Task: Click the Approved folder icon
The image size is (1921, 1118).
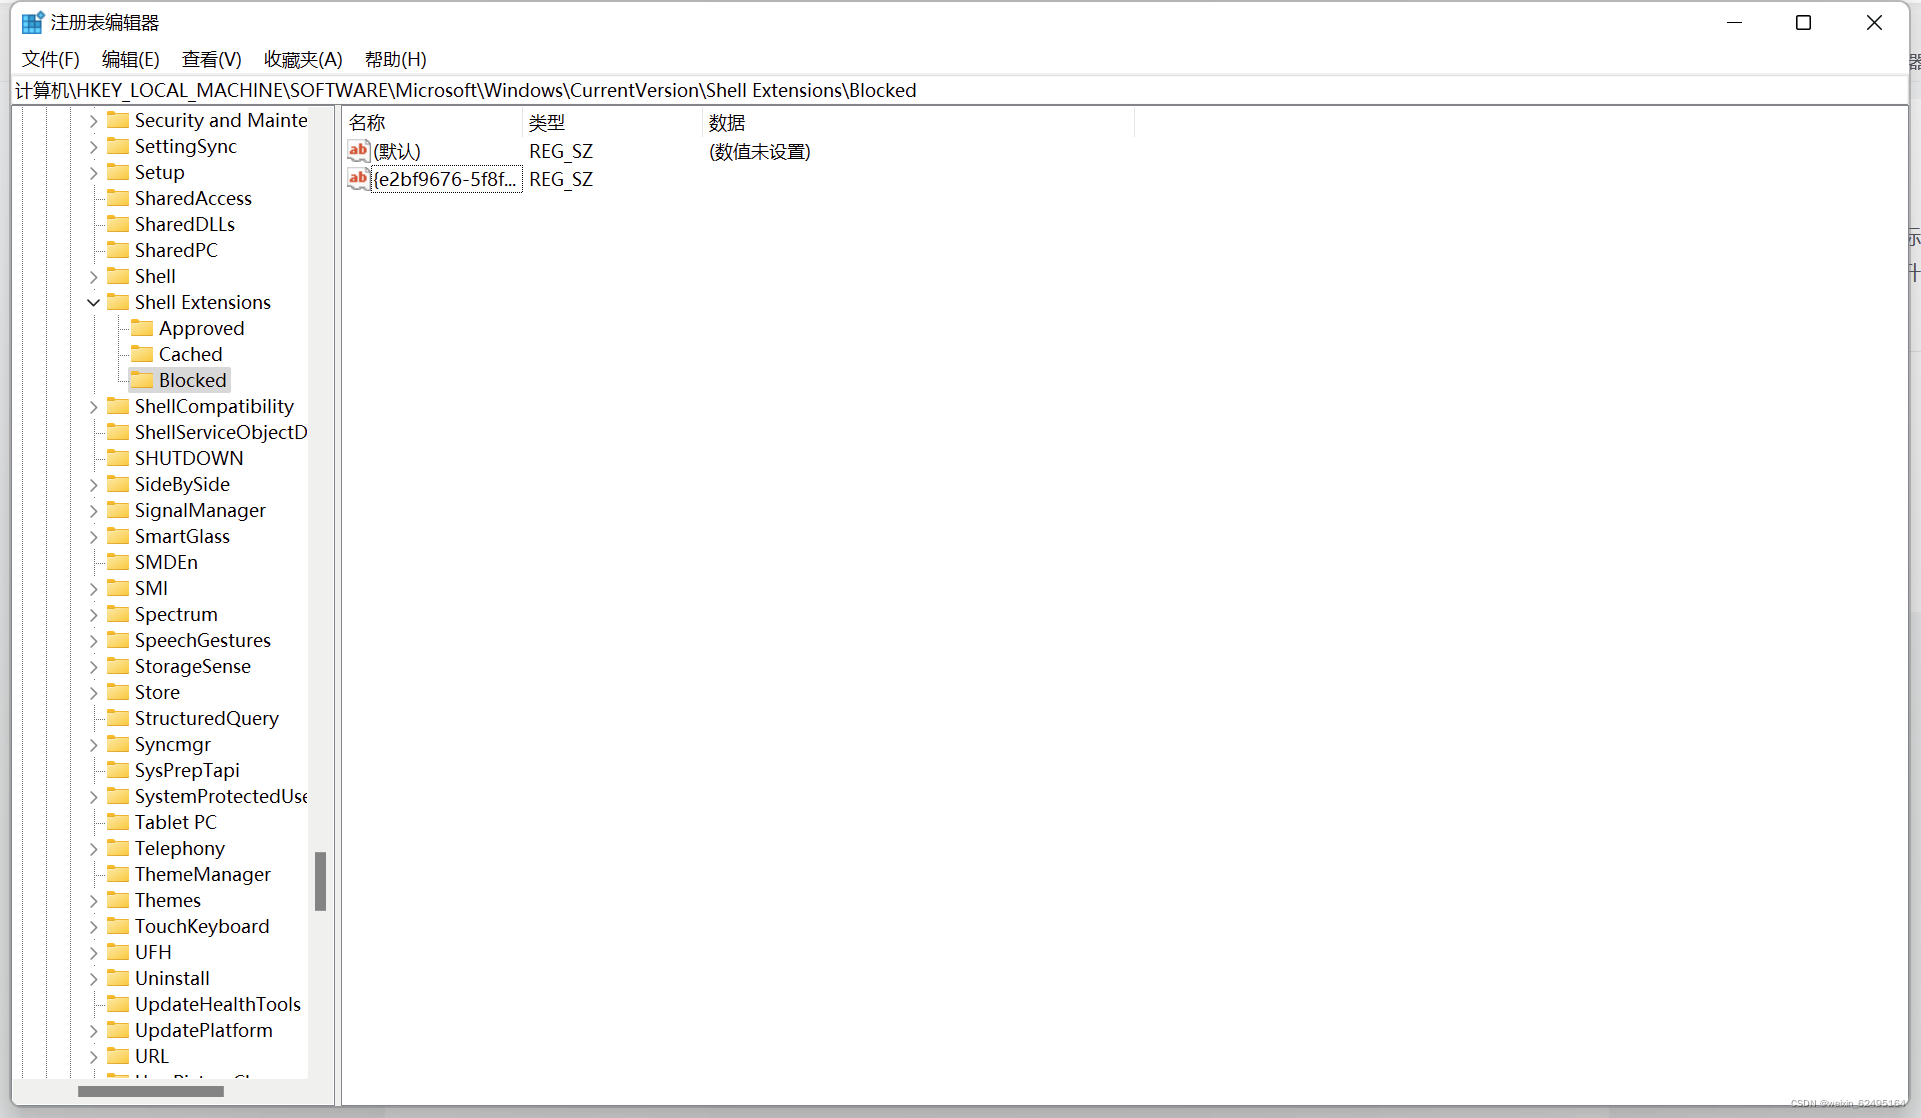Action: pyautogui.click(x=143, y=328)
